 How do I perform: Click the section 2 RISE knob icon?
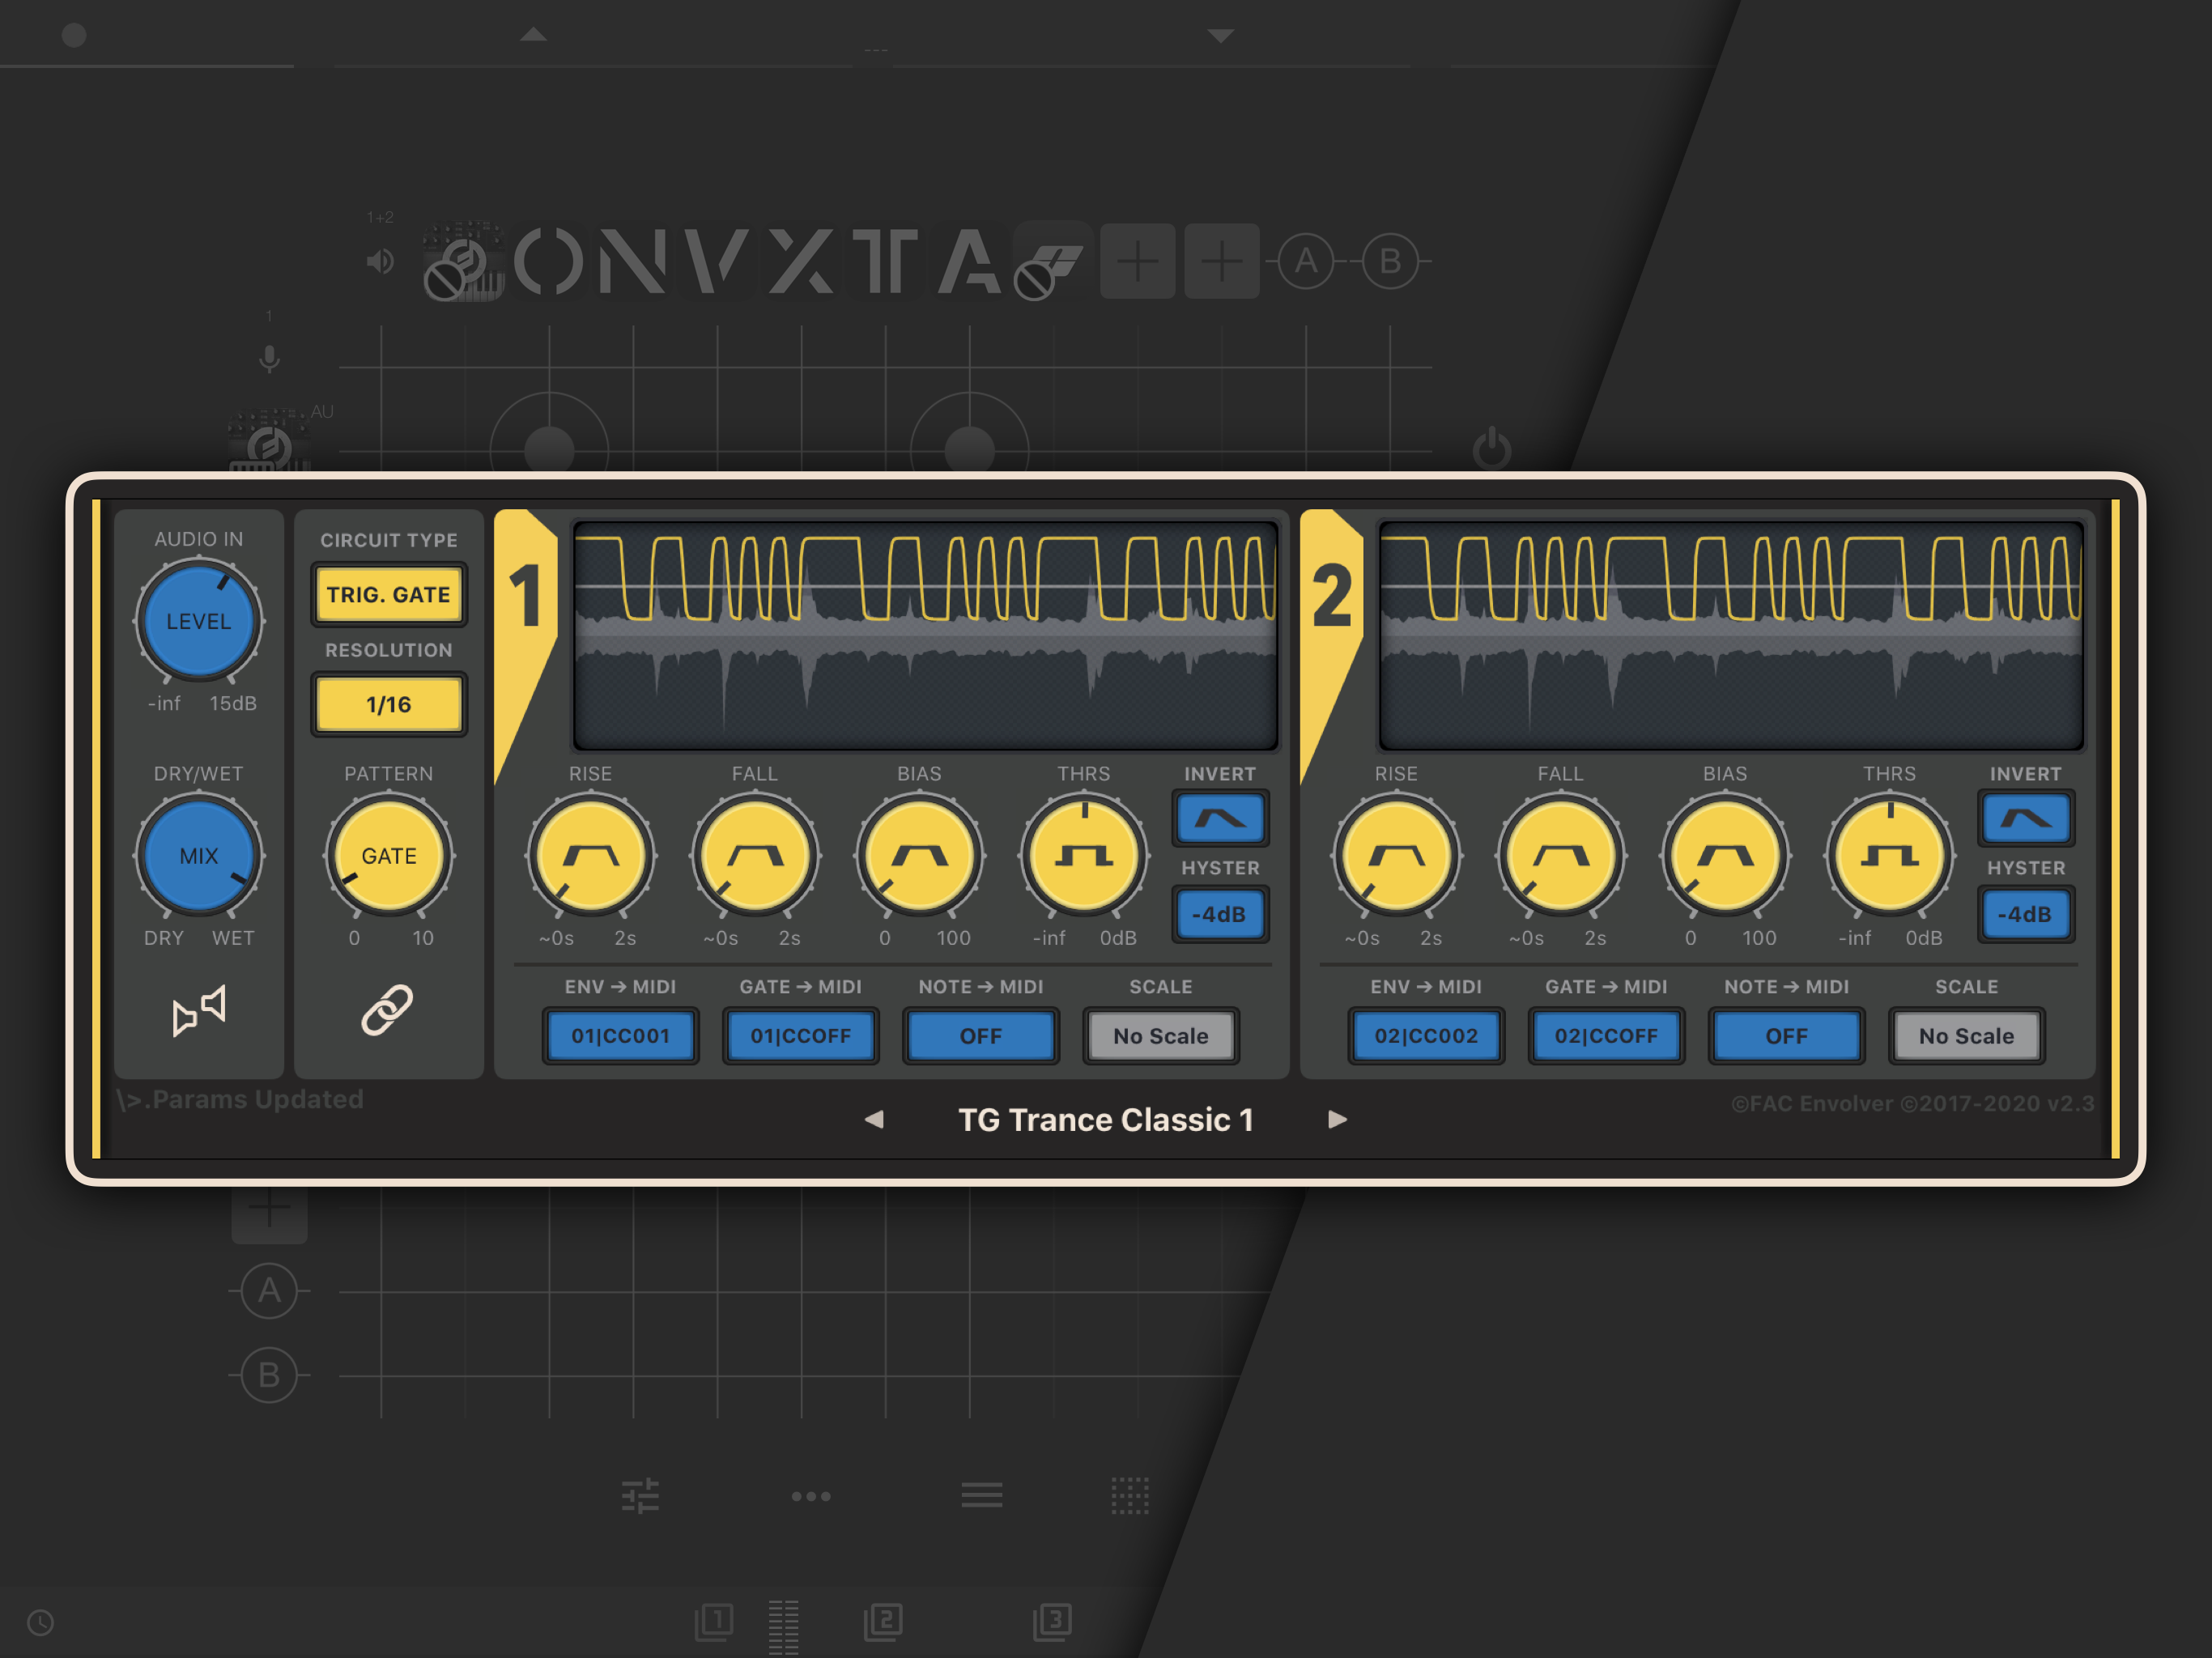[x=1396, y=856]
